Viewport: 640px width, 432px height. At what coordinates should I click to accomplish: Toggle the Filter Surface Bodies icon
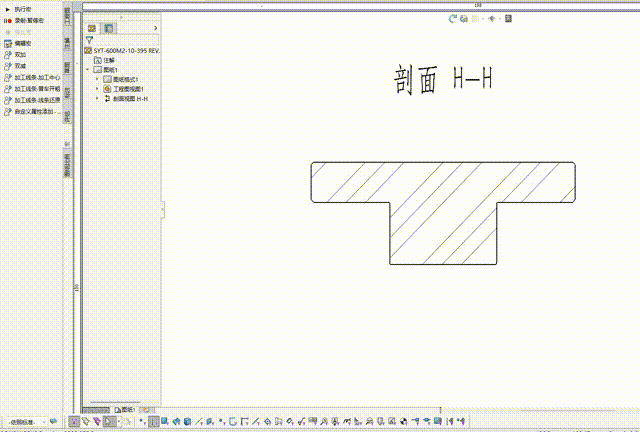[x=176, y=421]
